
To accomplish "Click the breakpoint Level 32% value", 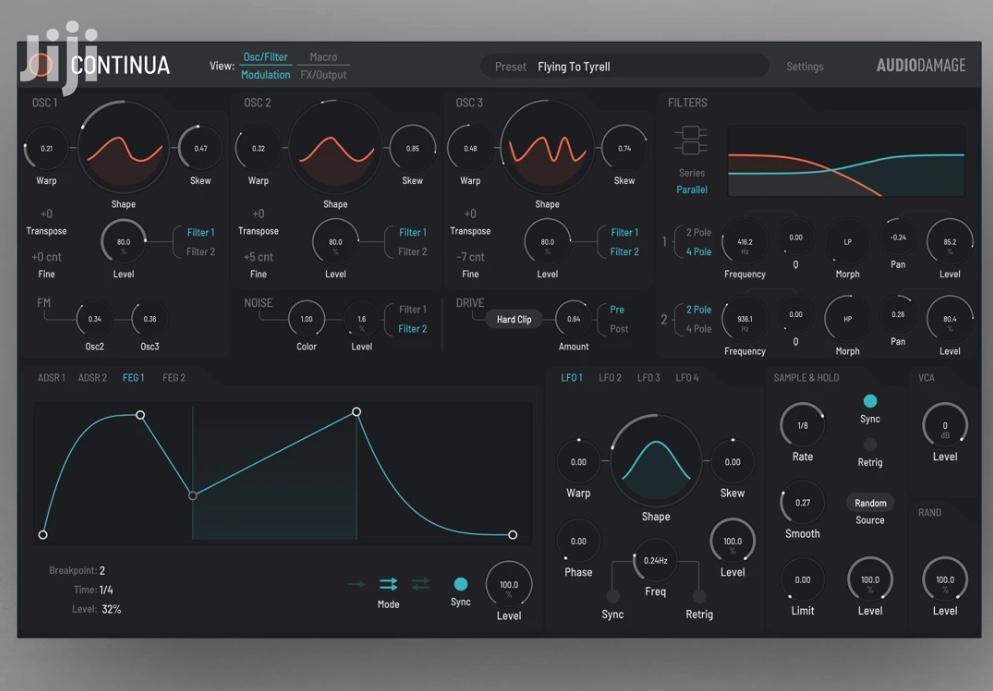I will point(111,609).
